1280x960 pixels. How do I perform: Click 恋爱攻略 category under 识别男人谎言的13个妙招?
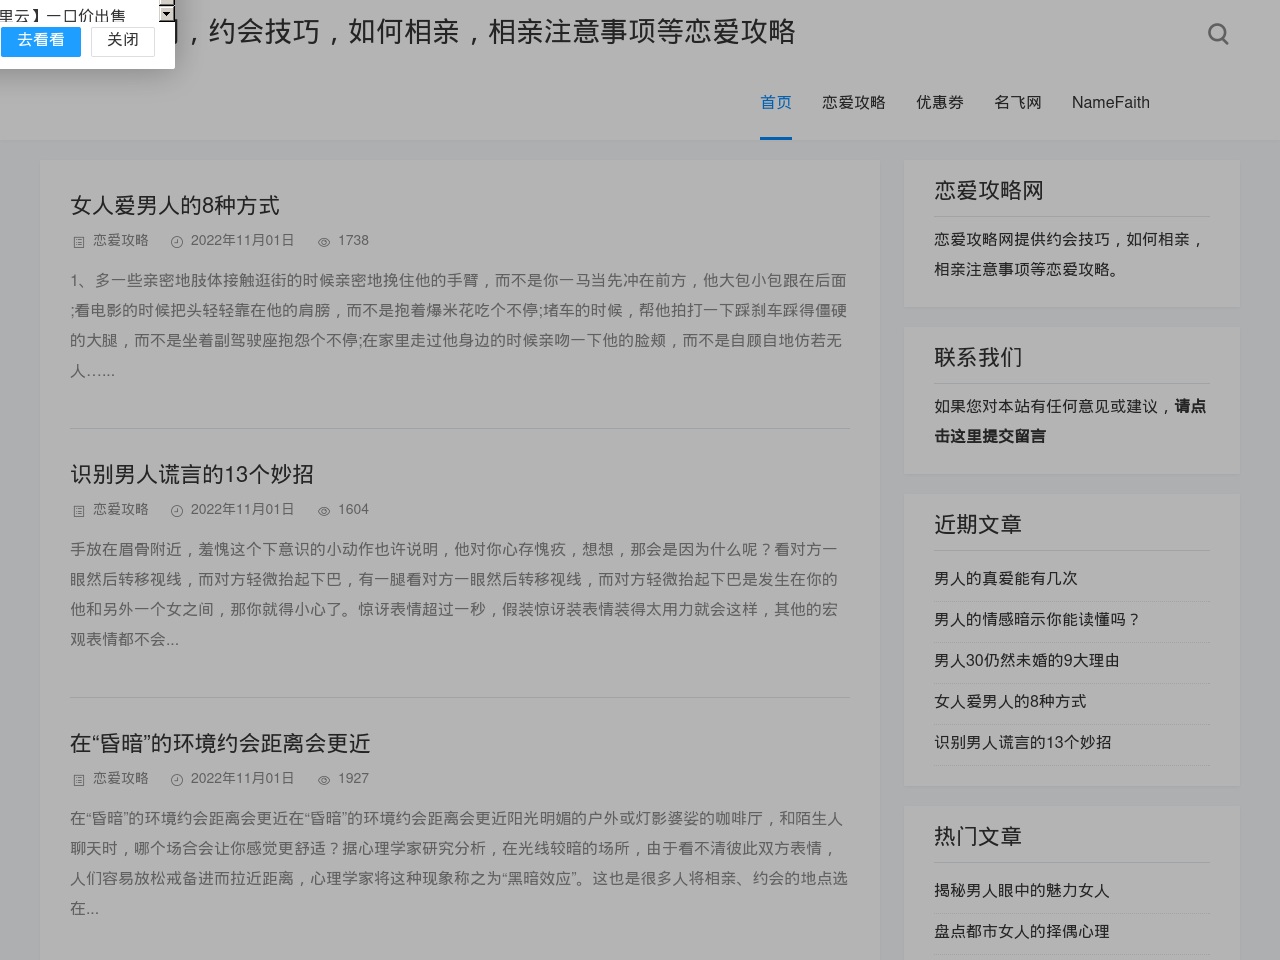click(121, 510)
